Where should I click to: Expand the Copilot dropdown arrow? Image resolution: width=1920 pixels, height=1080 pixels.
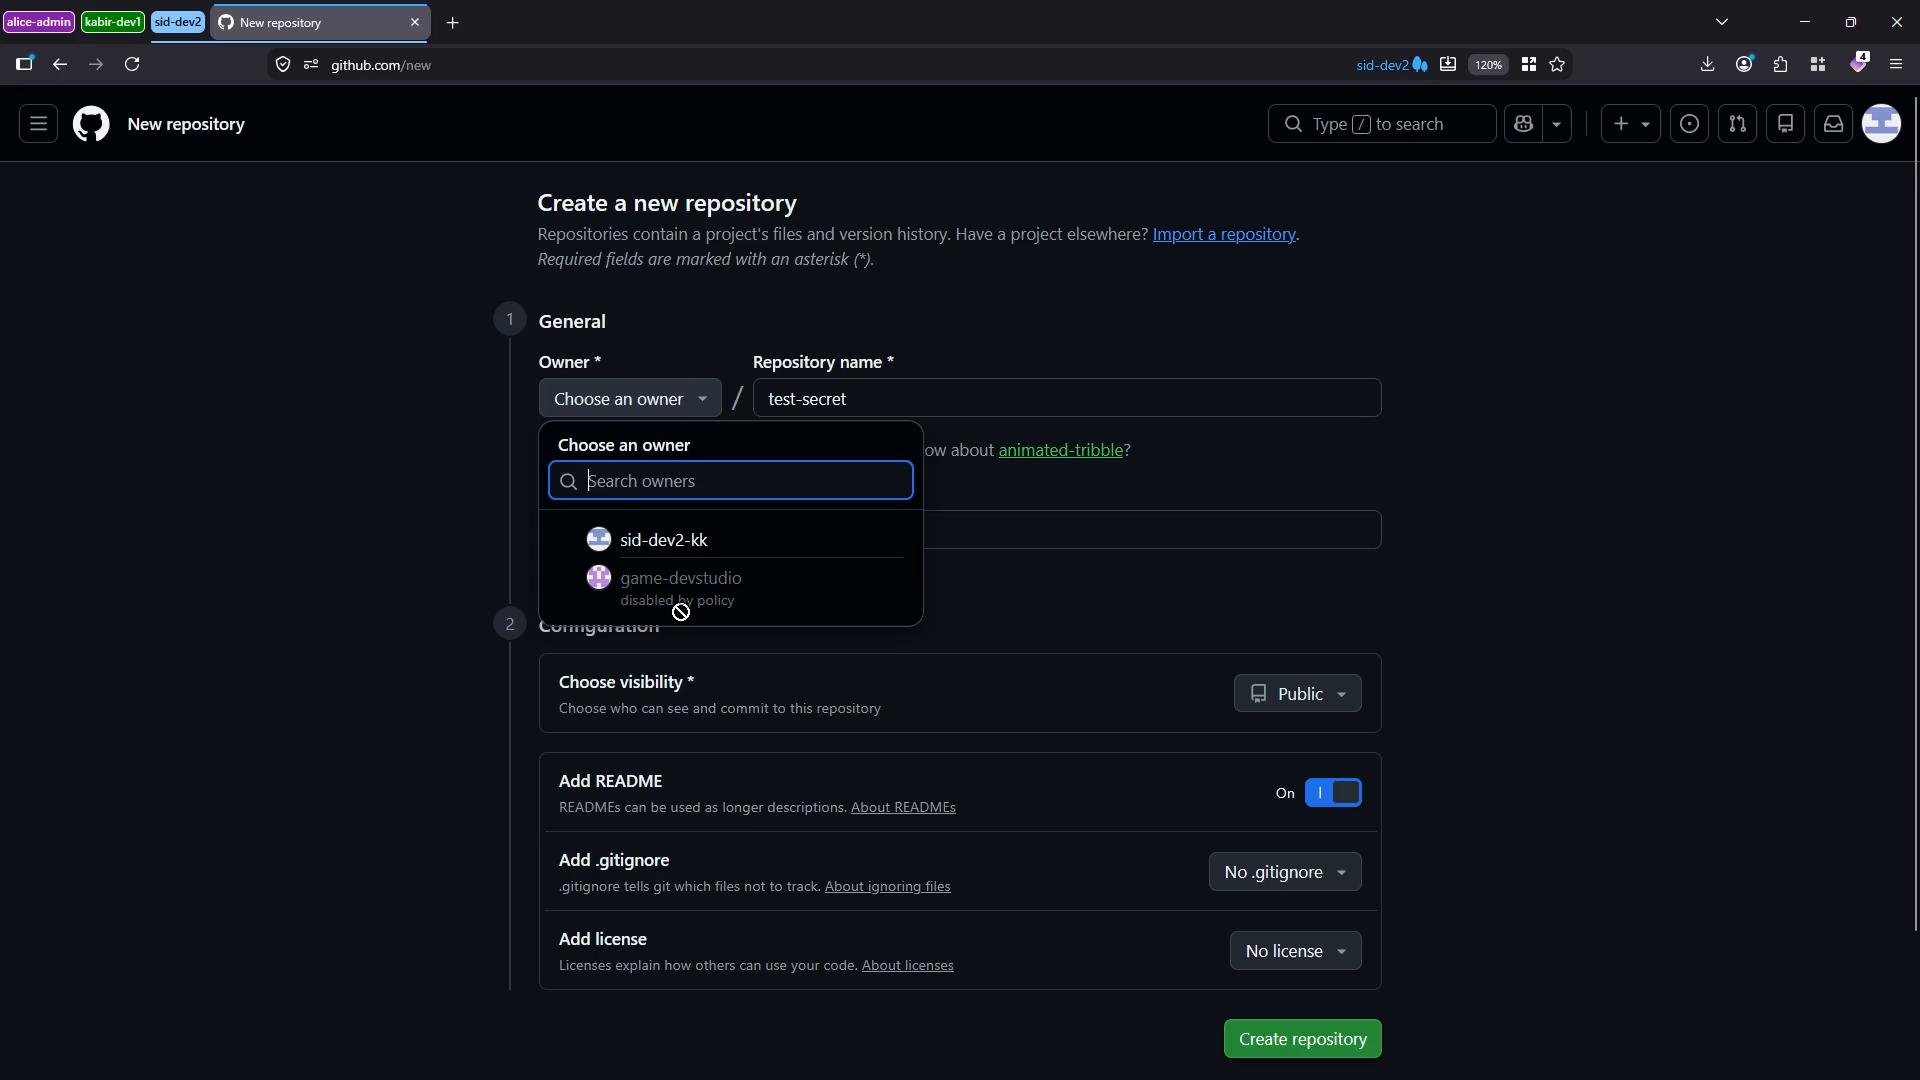(x=1557, y=124)
